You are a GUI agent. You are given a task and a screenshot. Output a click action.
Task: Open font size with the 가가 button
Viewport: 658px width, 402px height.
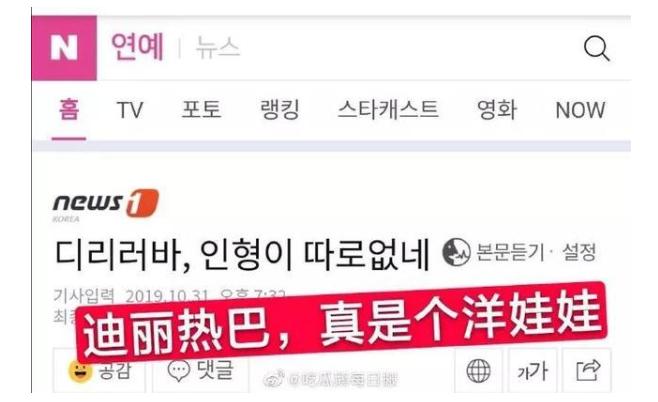click(533, 371)
